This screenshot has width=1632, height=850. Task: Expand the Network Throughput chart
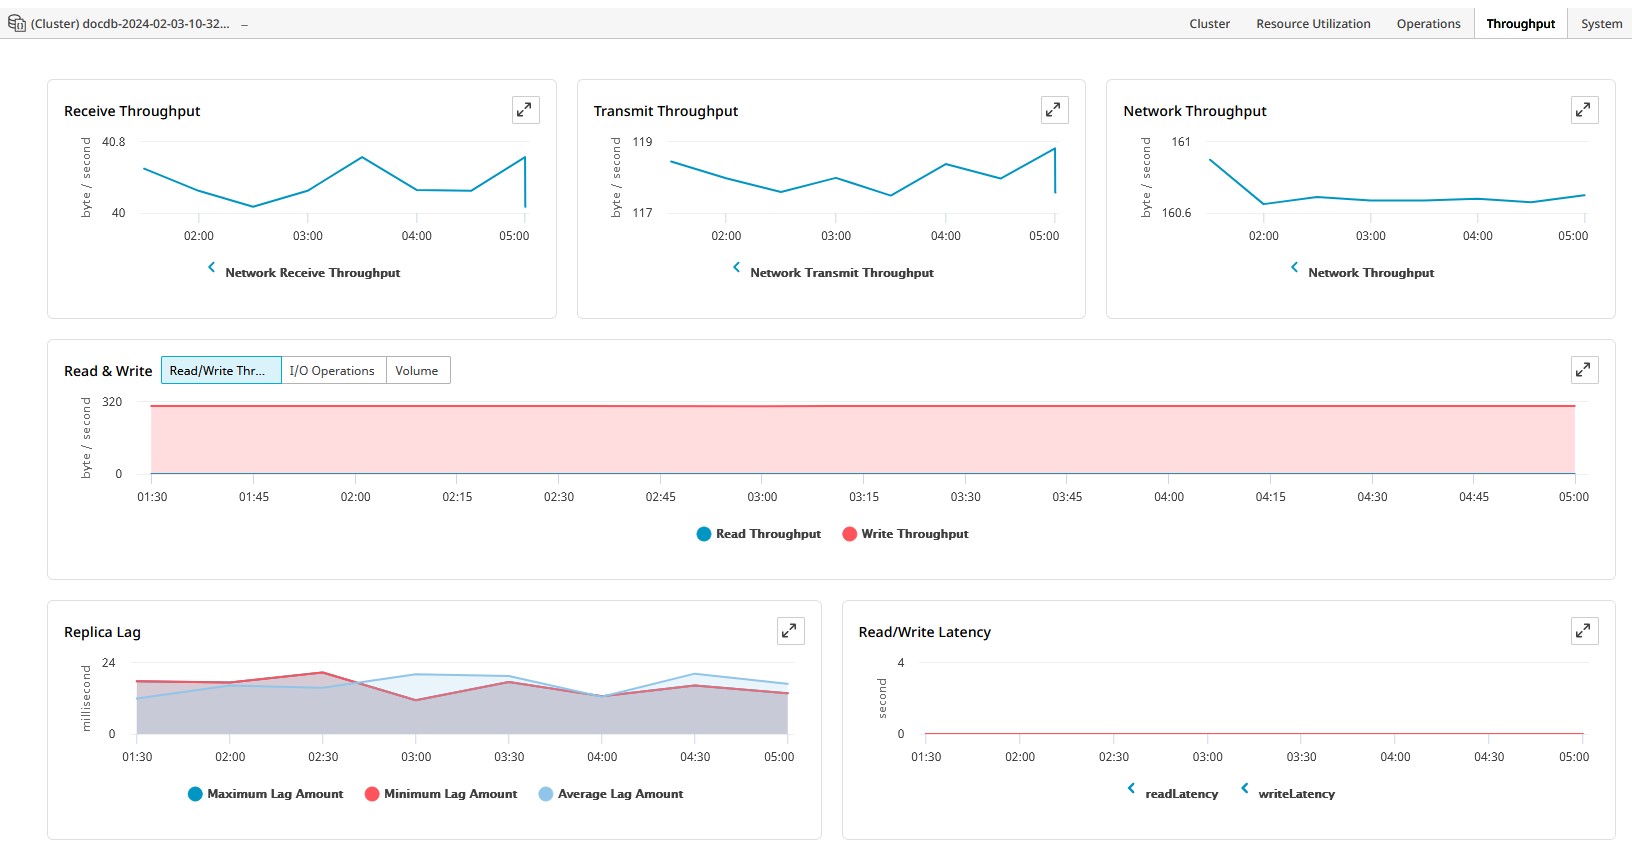[x=1583, y=110]
